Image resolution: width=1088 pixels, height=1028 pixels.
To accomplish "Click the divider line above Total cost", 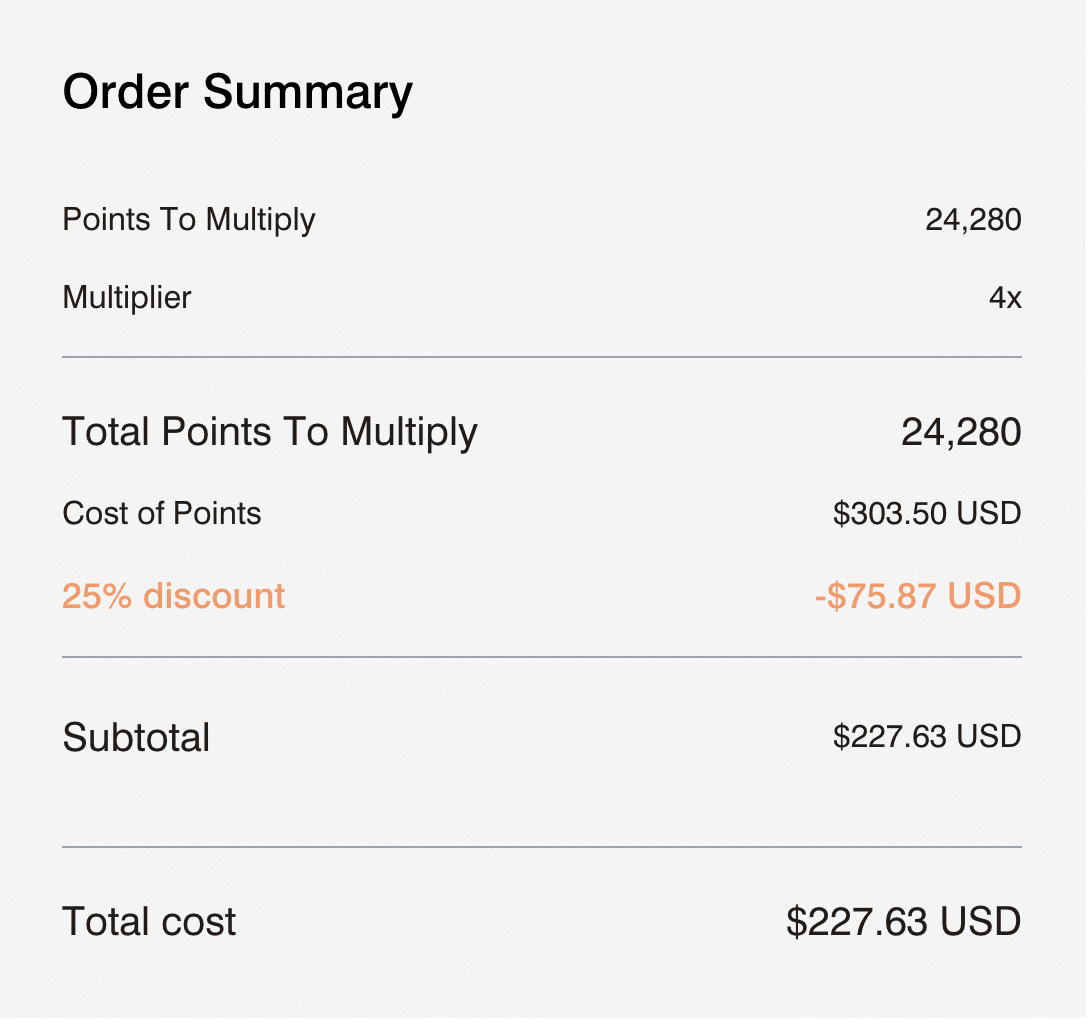I will pos(542,847).
